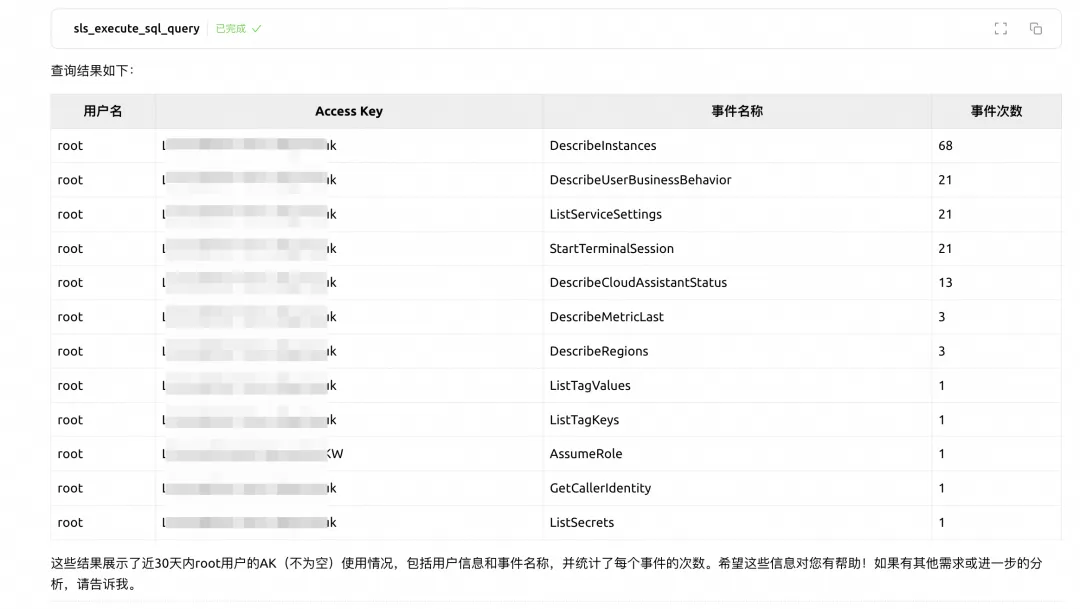
Task: Click the 已完成 status label
Action: 230,29
